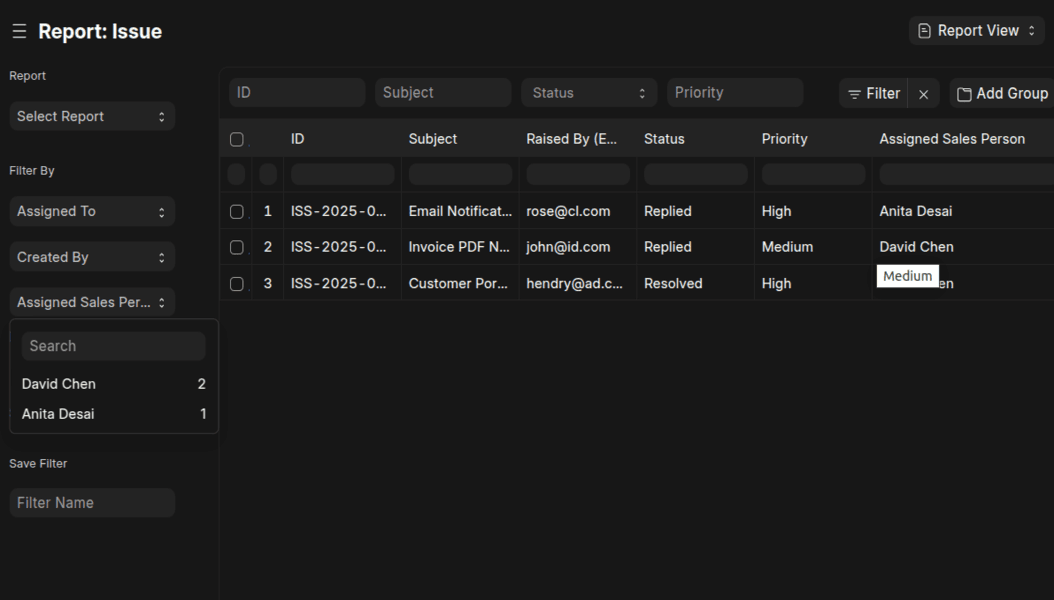Viewport: 1054px width, 600px height.
Task: Open the Created By filter dropdown
Action: 92,257
